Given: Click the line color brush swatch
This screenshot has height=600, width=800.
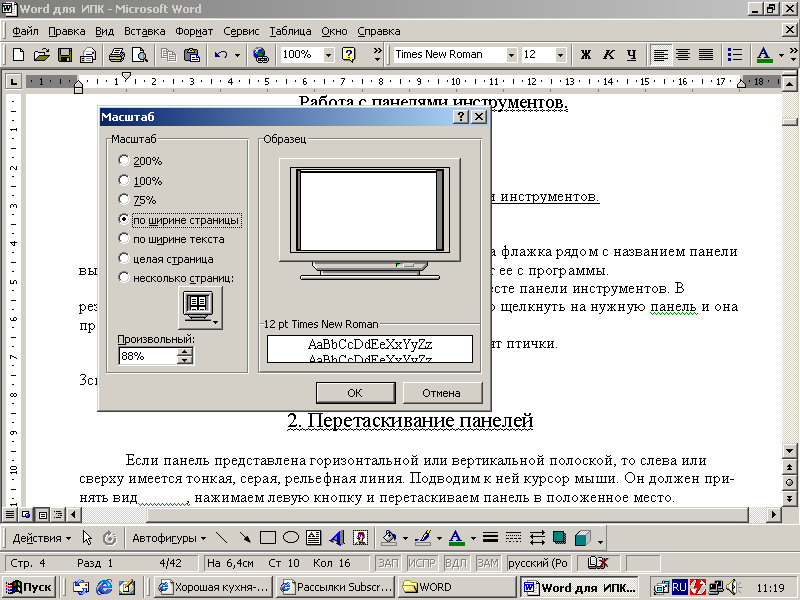Looking at the screenshot, I should pyautogui.click(x=423, y=538).
